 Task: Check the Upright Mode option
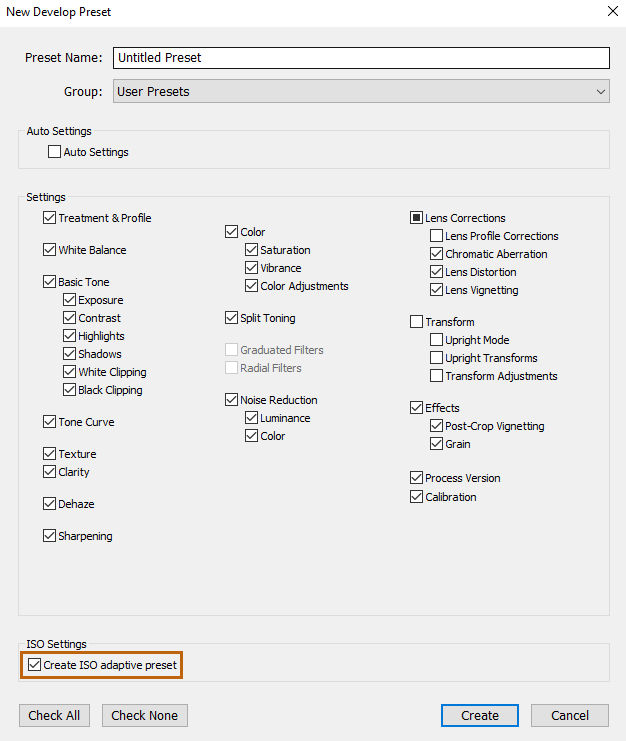[x=437, y=340]
